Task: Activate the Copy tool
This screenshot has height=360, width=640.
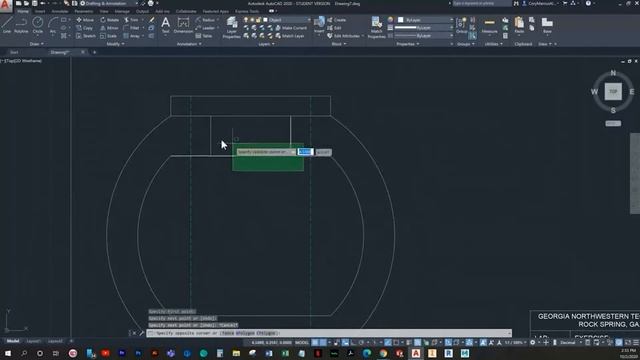Action: (x=84, y=28)
